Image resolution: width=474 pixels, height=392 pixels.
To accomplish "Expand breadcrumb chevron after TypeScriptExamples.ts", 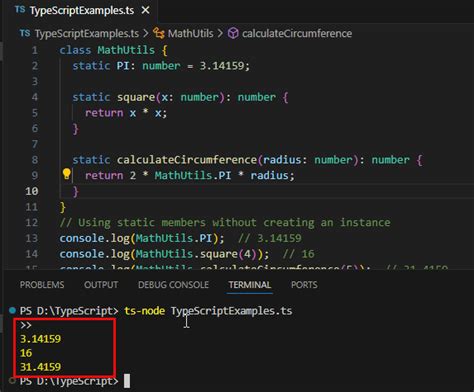I will click(146, 33).
